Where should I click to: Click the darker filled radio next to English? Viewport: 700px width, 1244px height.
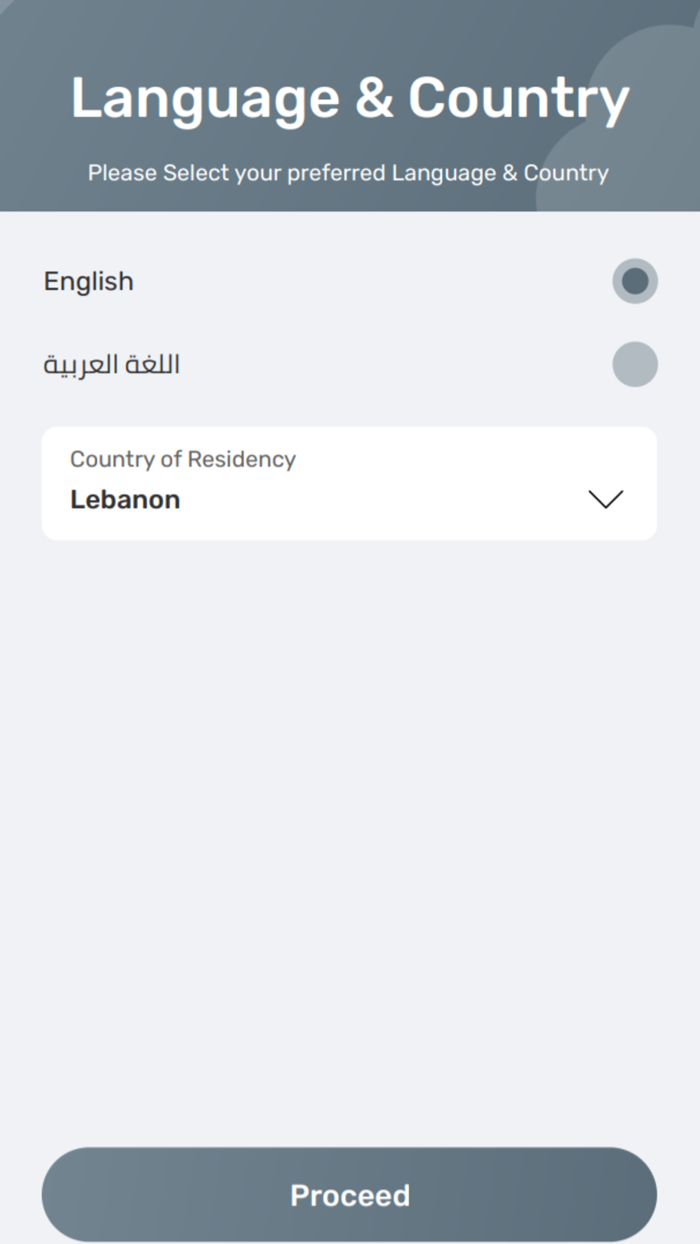[635, 281]
